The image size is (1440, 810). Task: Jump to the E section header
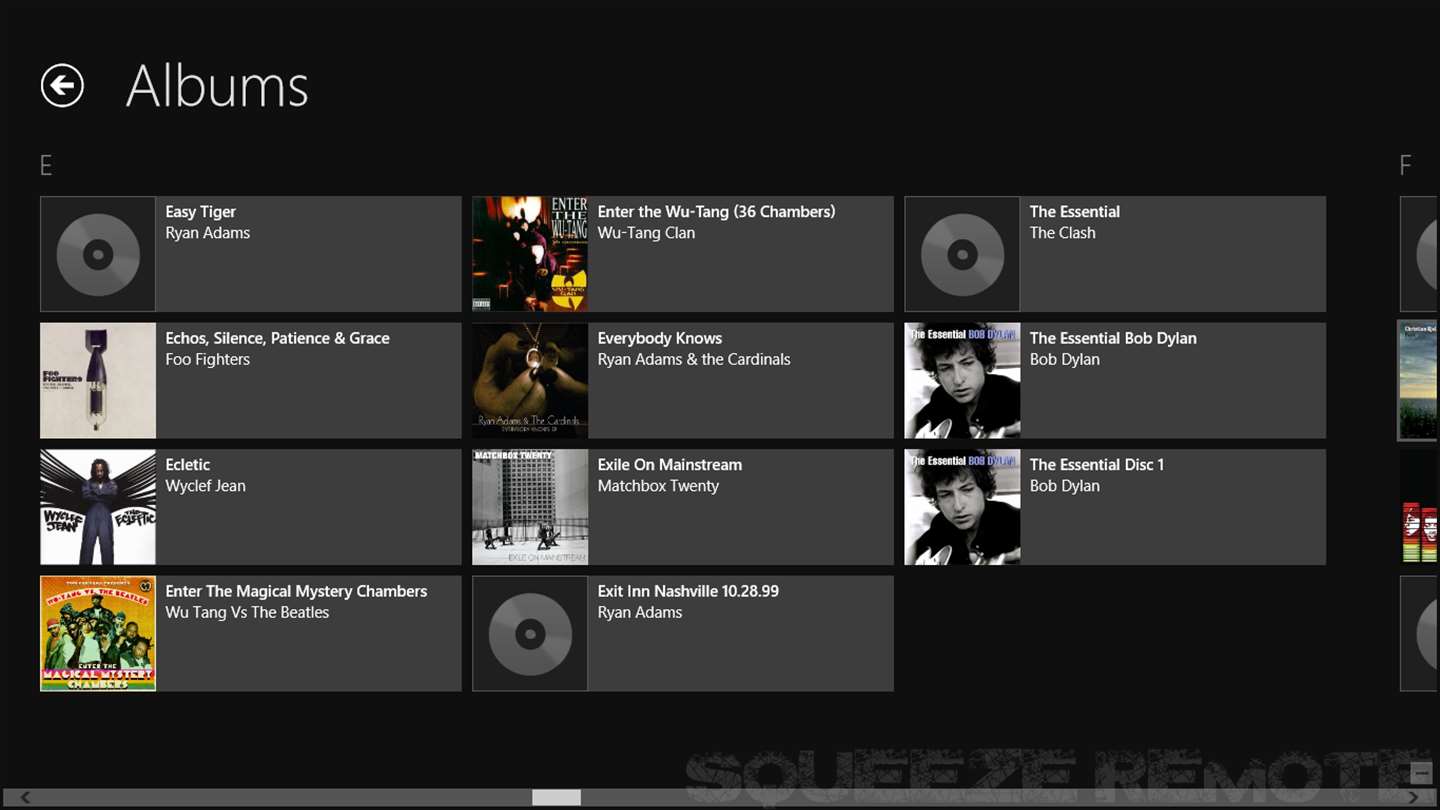click(46, 165)
